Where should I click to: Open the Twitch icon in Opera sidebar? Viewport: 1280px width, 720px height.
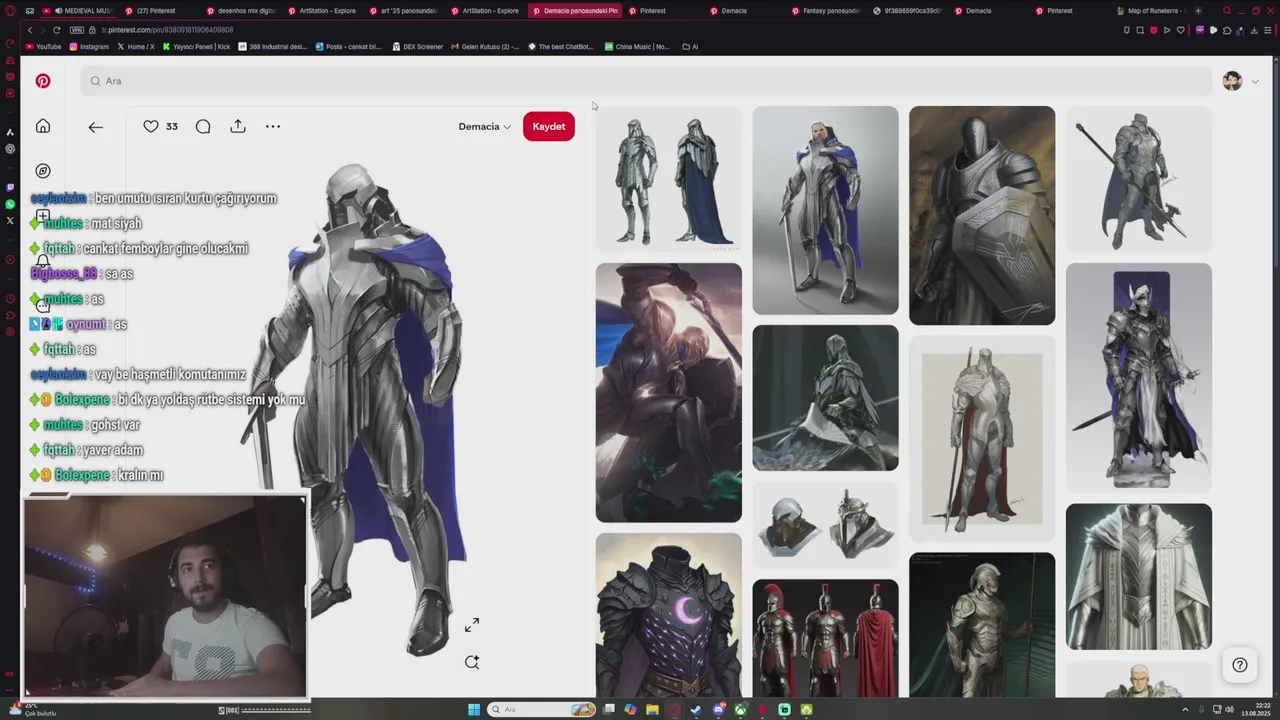tap(10, 187)
